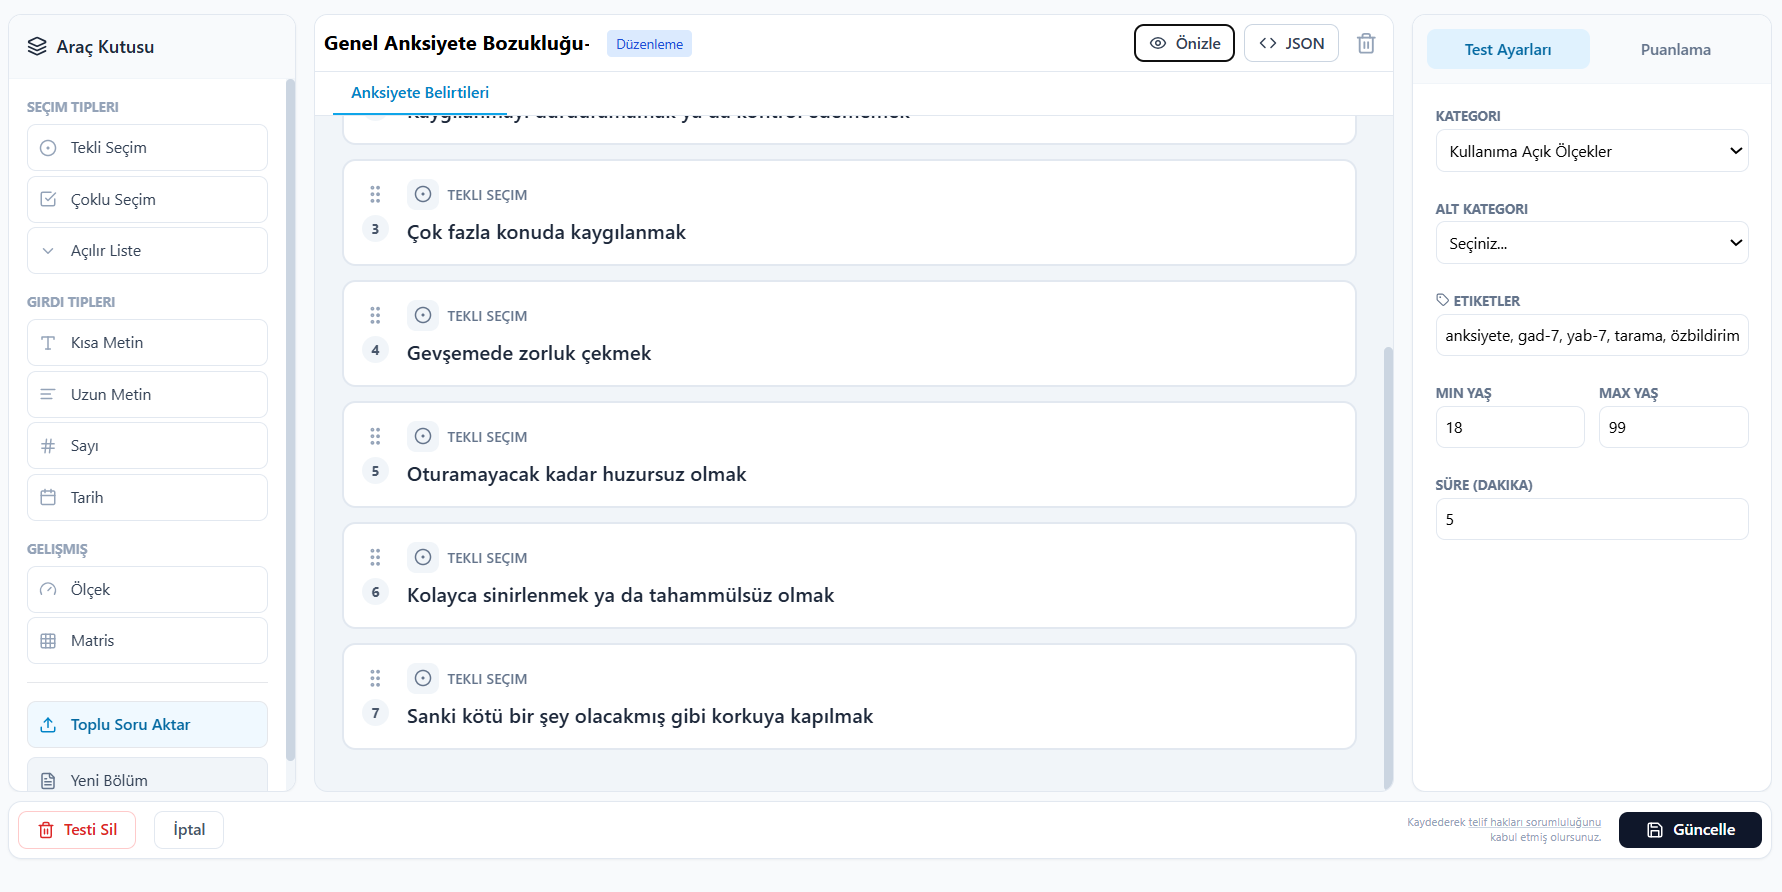Expand the Alt Kategori dropdown

pyautogui.click(x=1591, y=243)
